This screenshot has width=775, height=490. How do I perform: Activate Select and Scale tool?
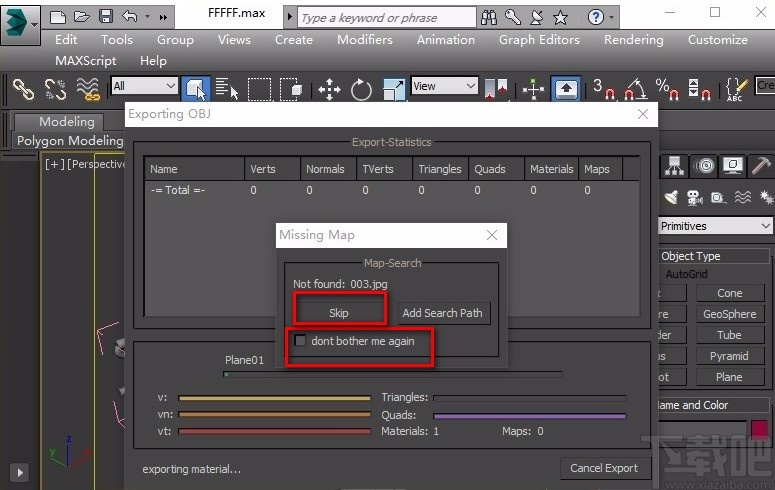tap(394, 89)
